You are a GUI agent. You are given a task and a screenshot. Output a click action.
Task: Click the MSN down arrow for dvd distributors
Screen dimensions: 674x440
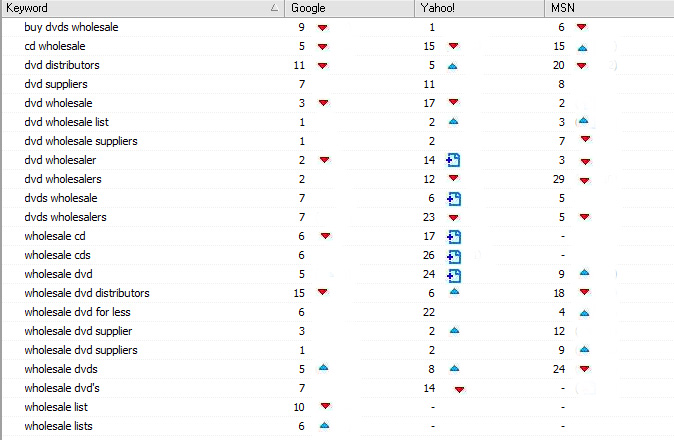coord(582,66)
